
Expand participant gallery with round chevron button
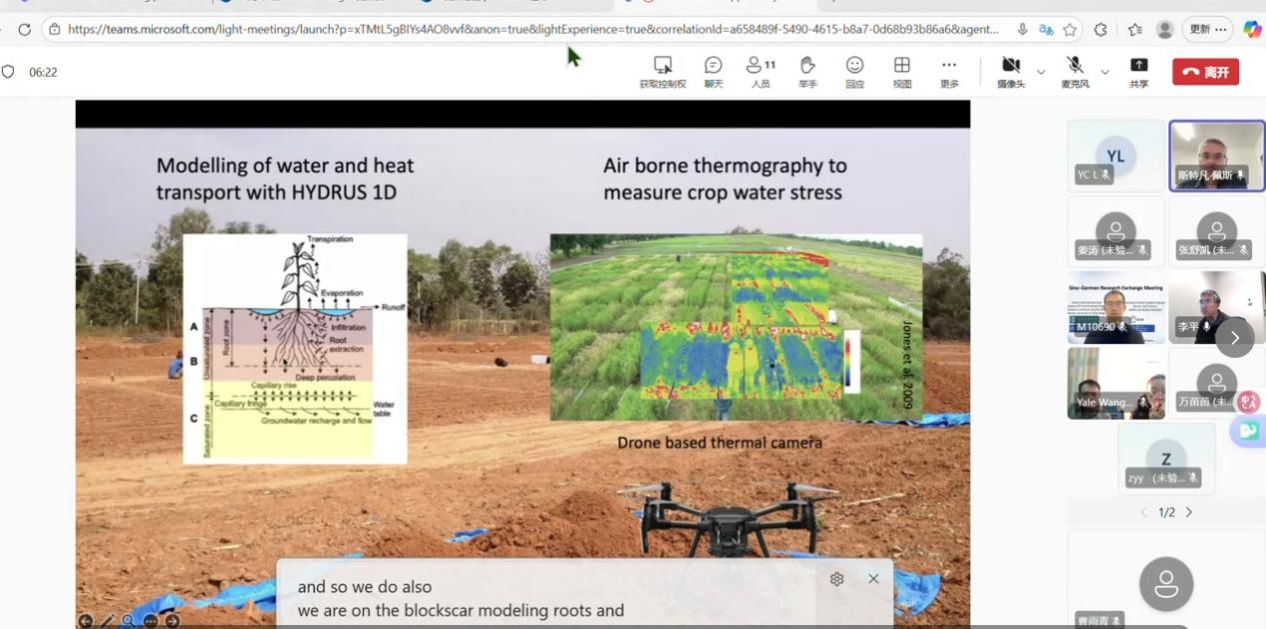point(1234,338)
